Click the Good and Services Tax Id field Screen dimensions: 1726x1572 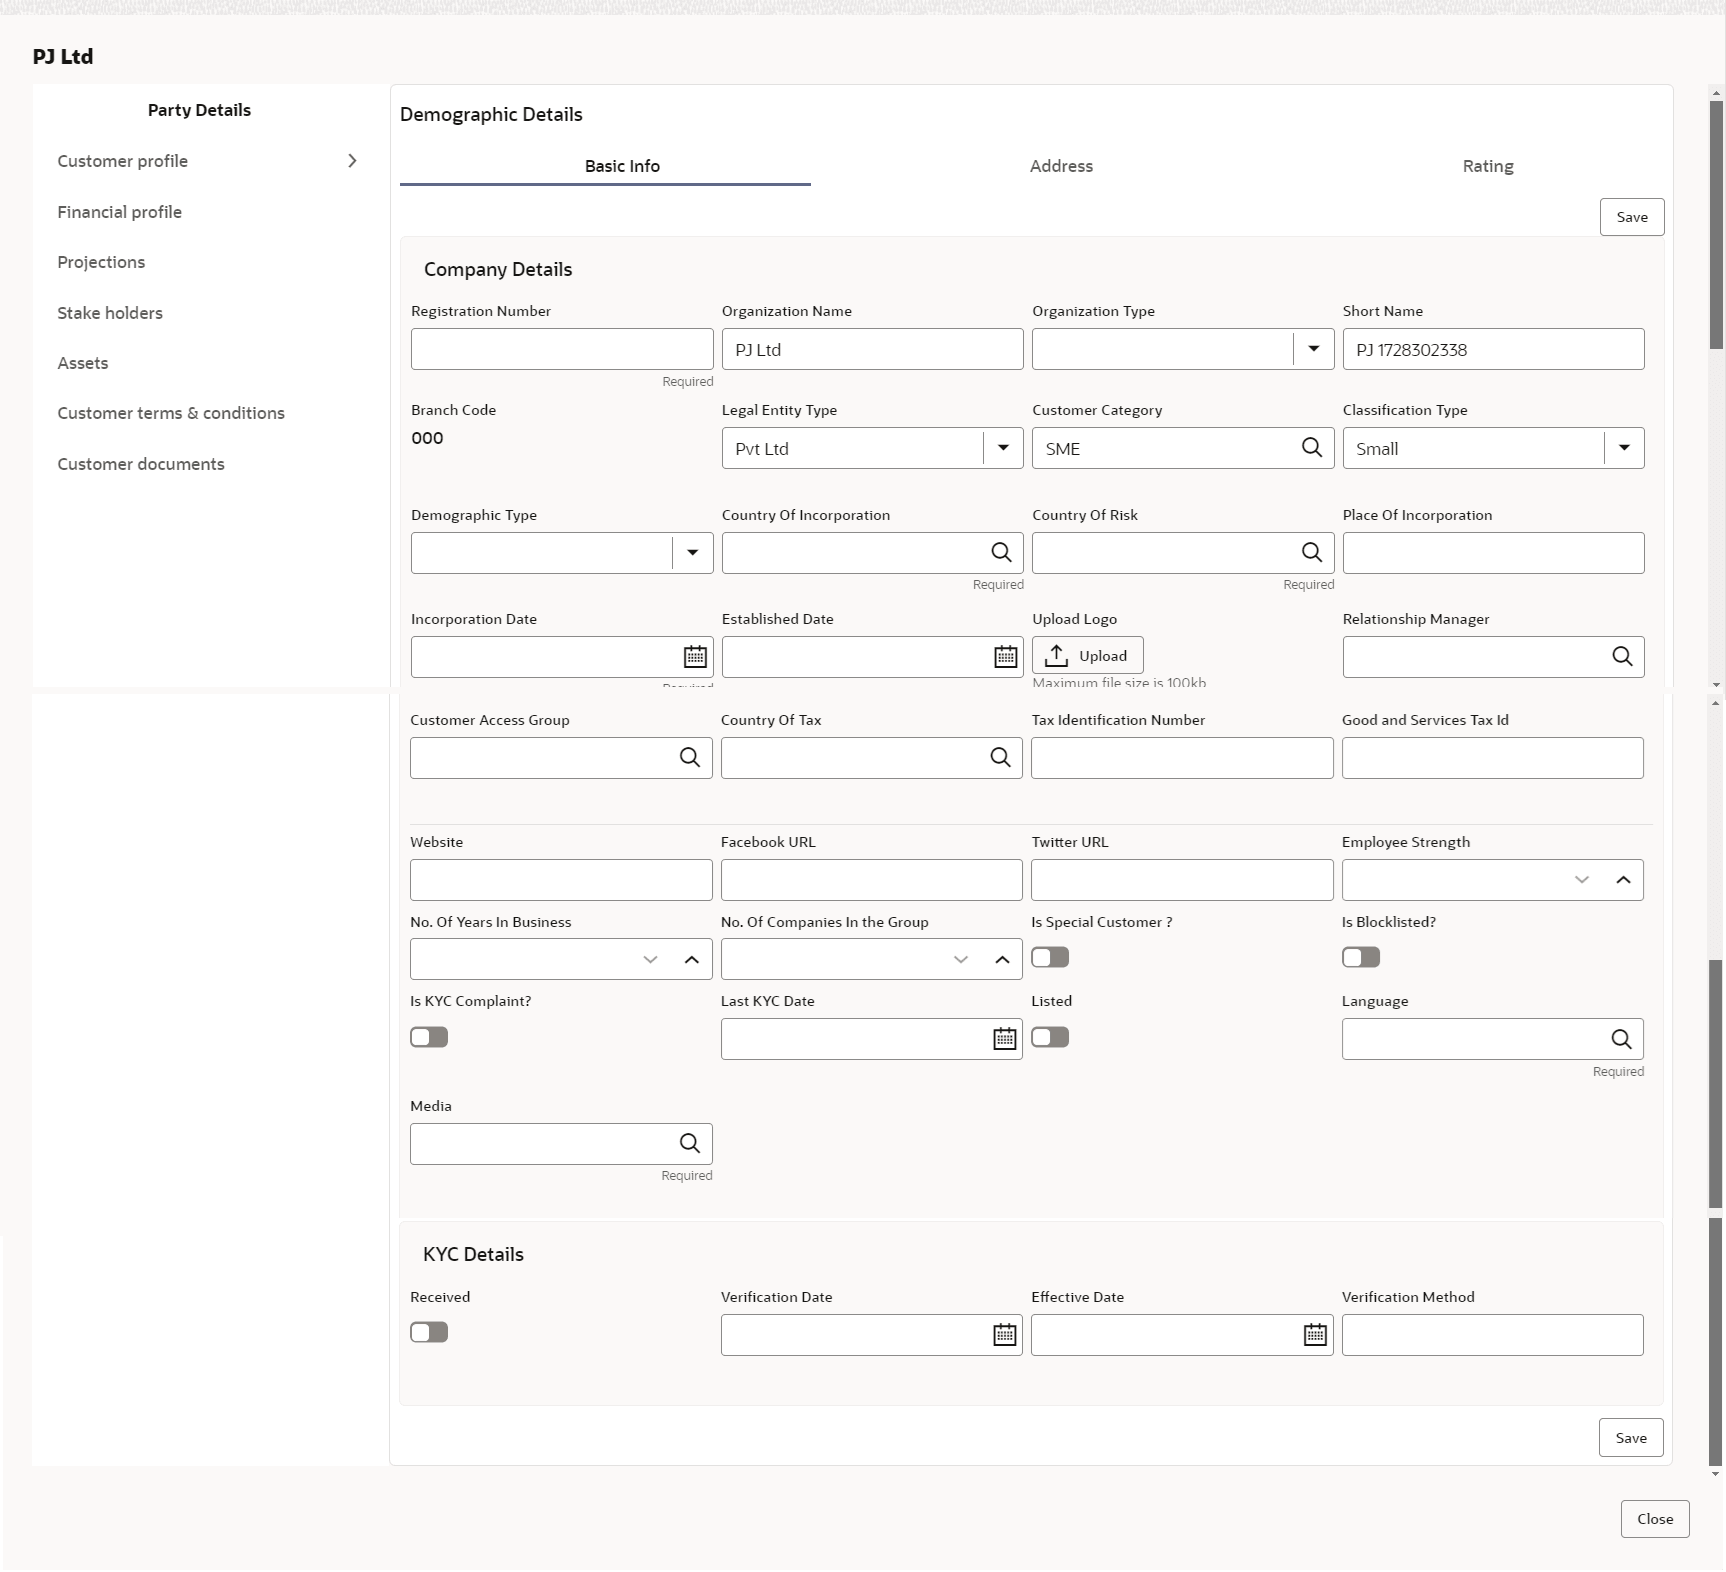(x=1492, y=758)
